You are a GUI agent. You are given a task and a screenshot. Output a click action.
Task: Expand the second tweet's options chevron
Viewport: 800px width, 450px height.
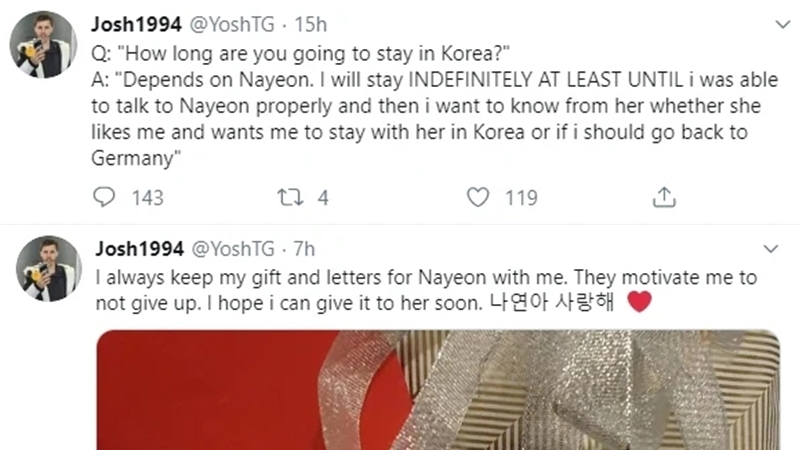[x=770, y=248]
